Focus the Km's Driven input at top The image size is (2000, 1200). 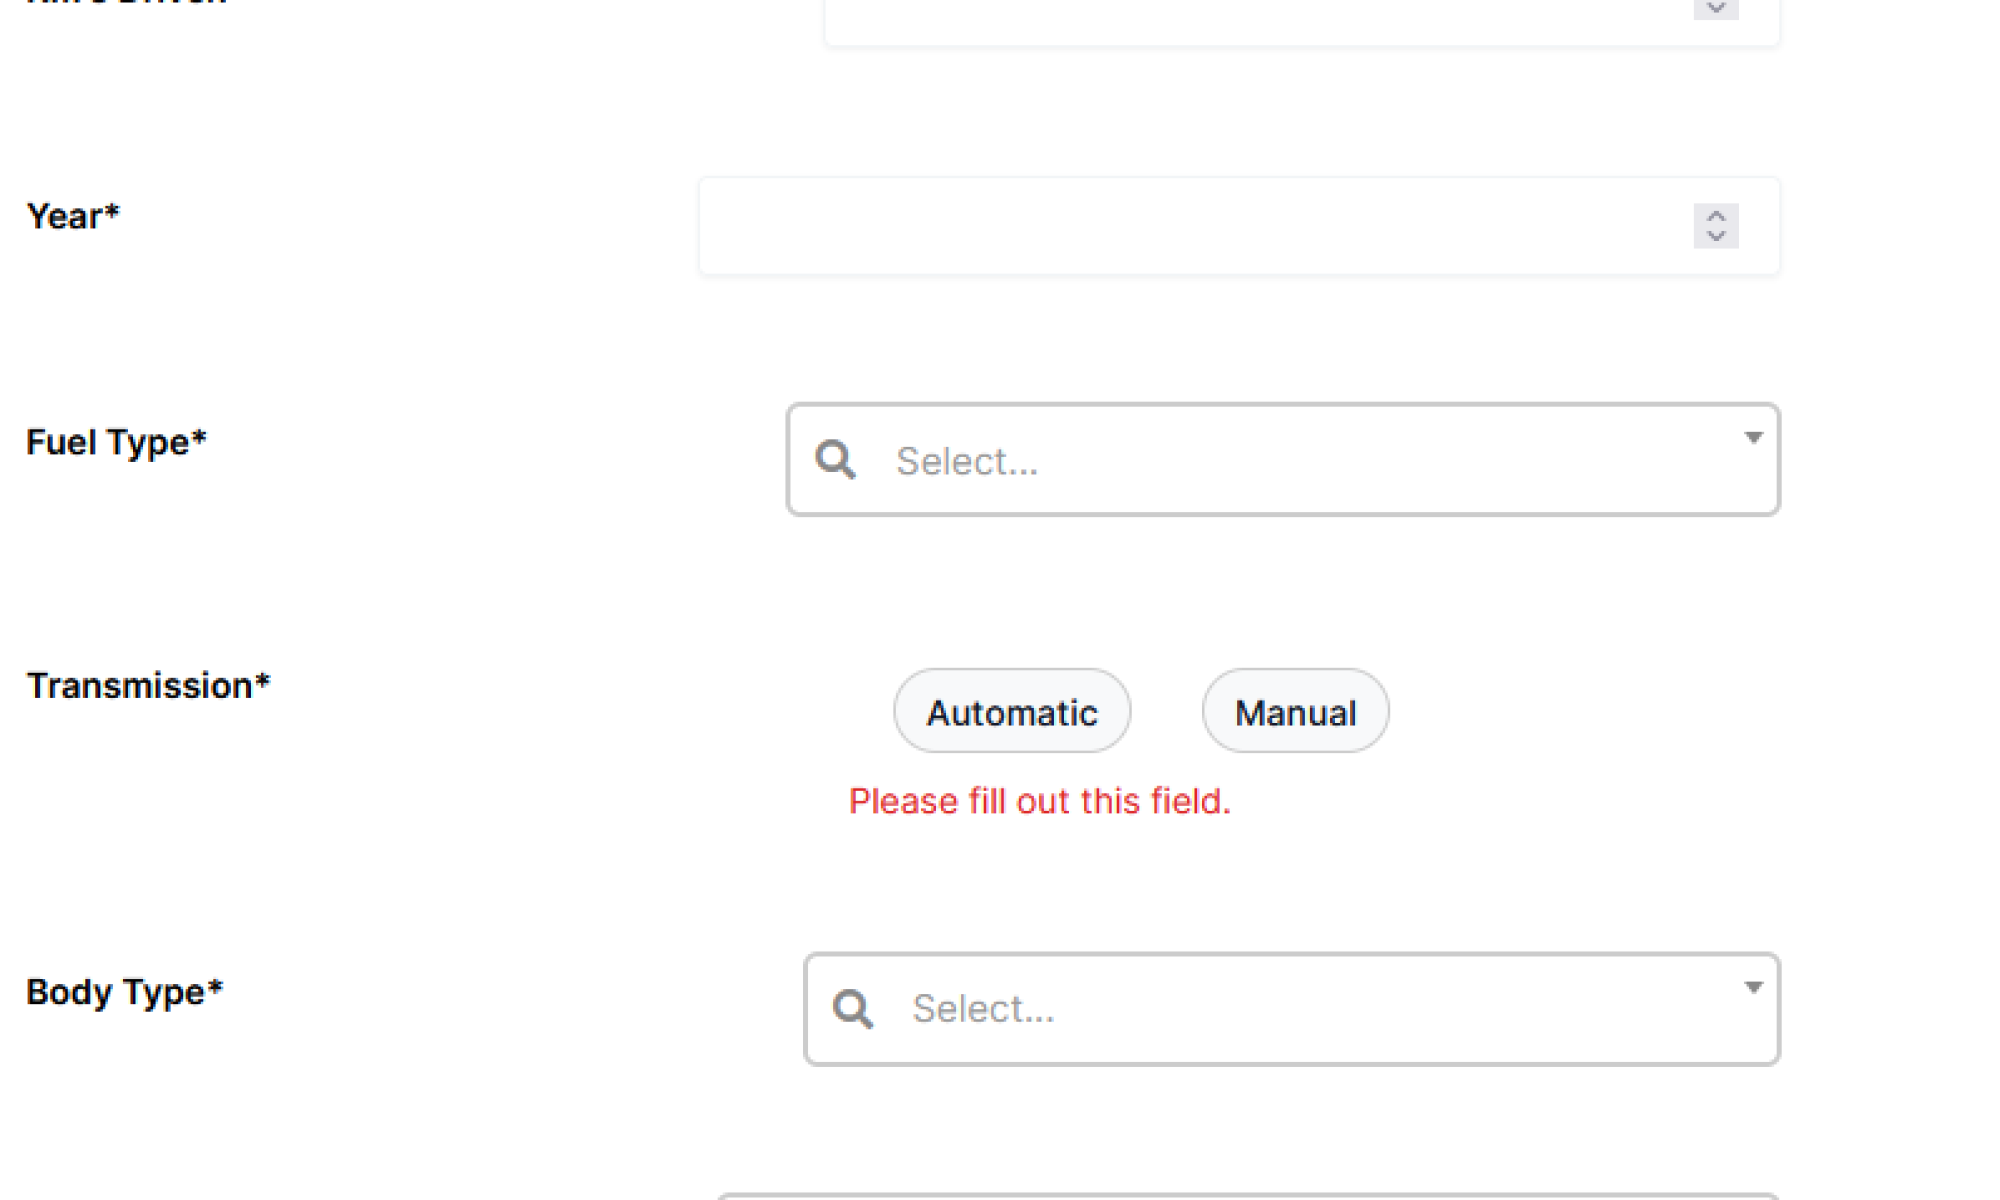[1250, 20]
